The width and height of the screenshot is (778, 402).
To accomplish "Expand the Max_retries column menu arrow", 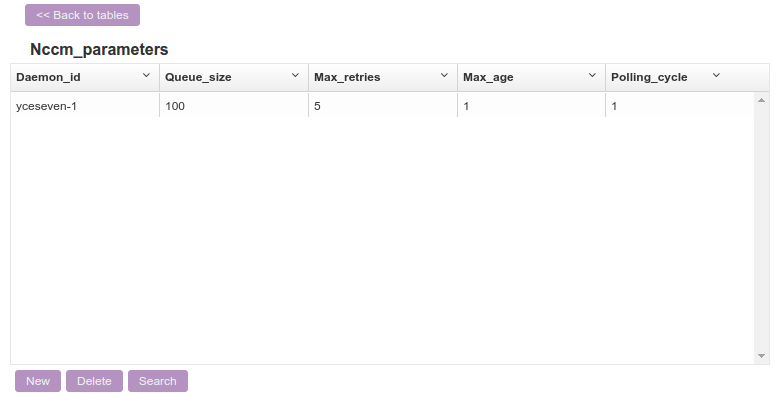I will point(444,76).
